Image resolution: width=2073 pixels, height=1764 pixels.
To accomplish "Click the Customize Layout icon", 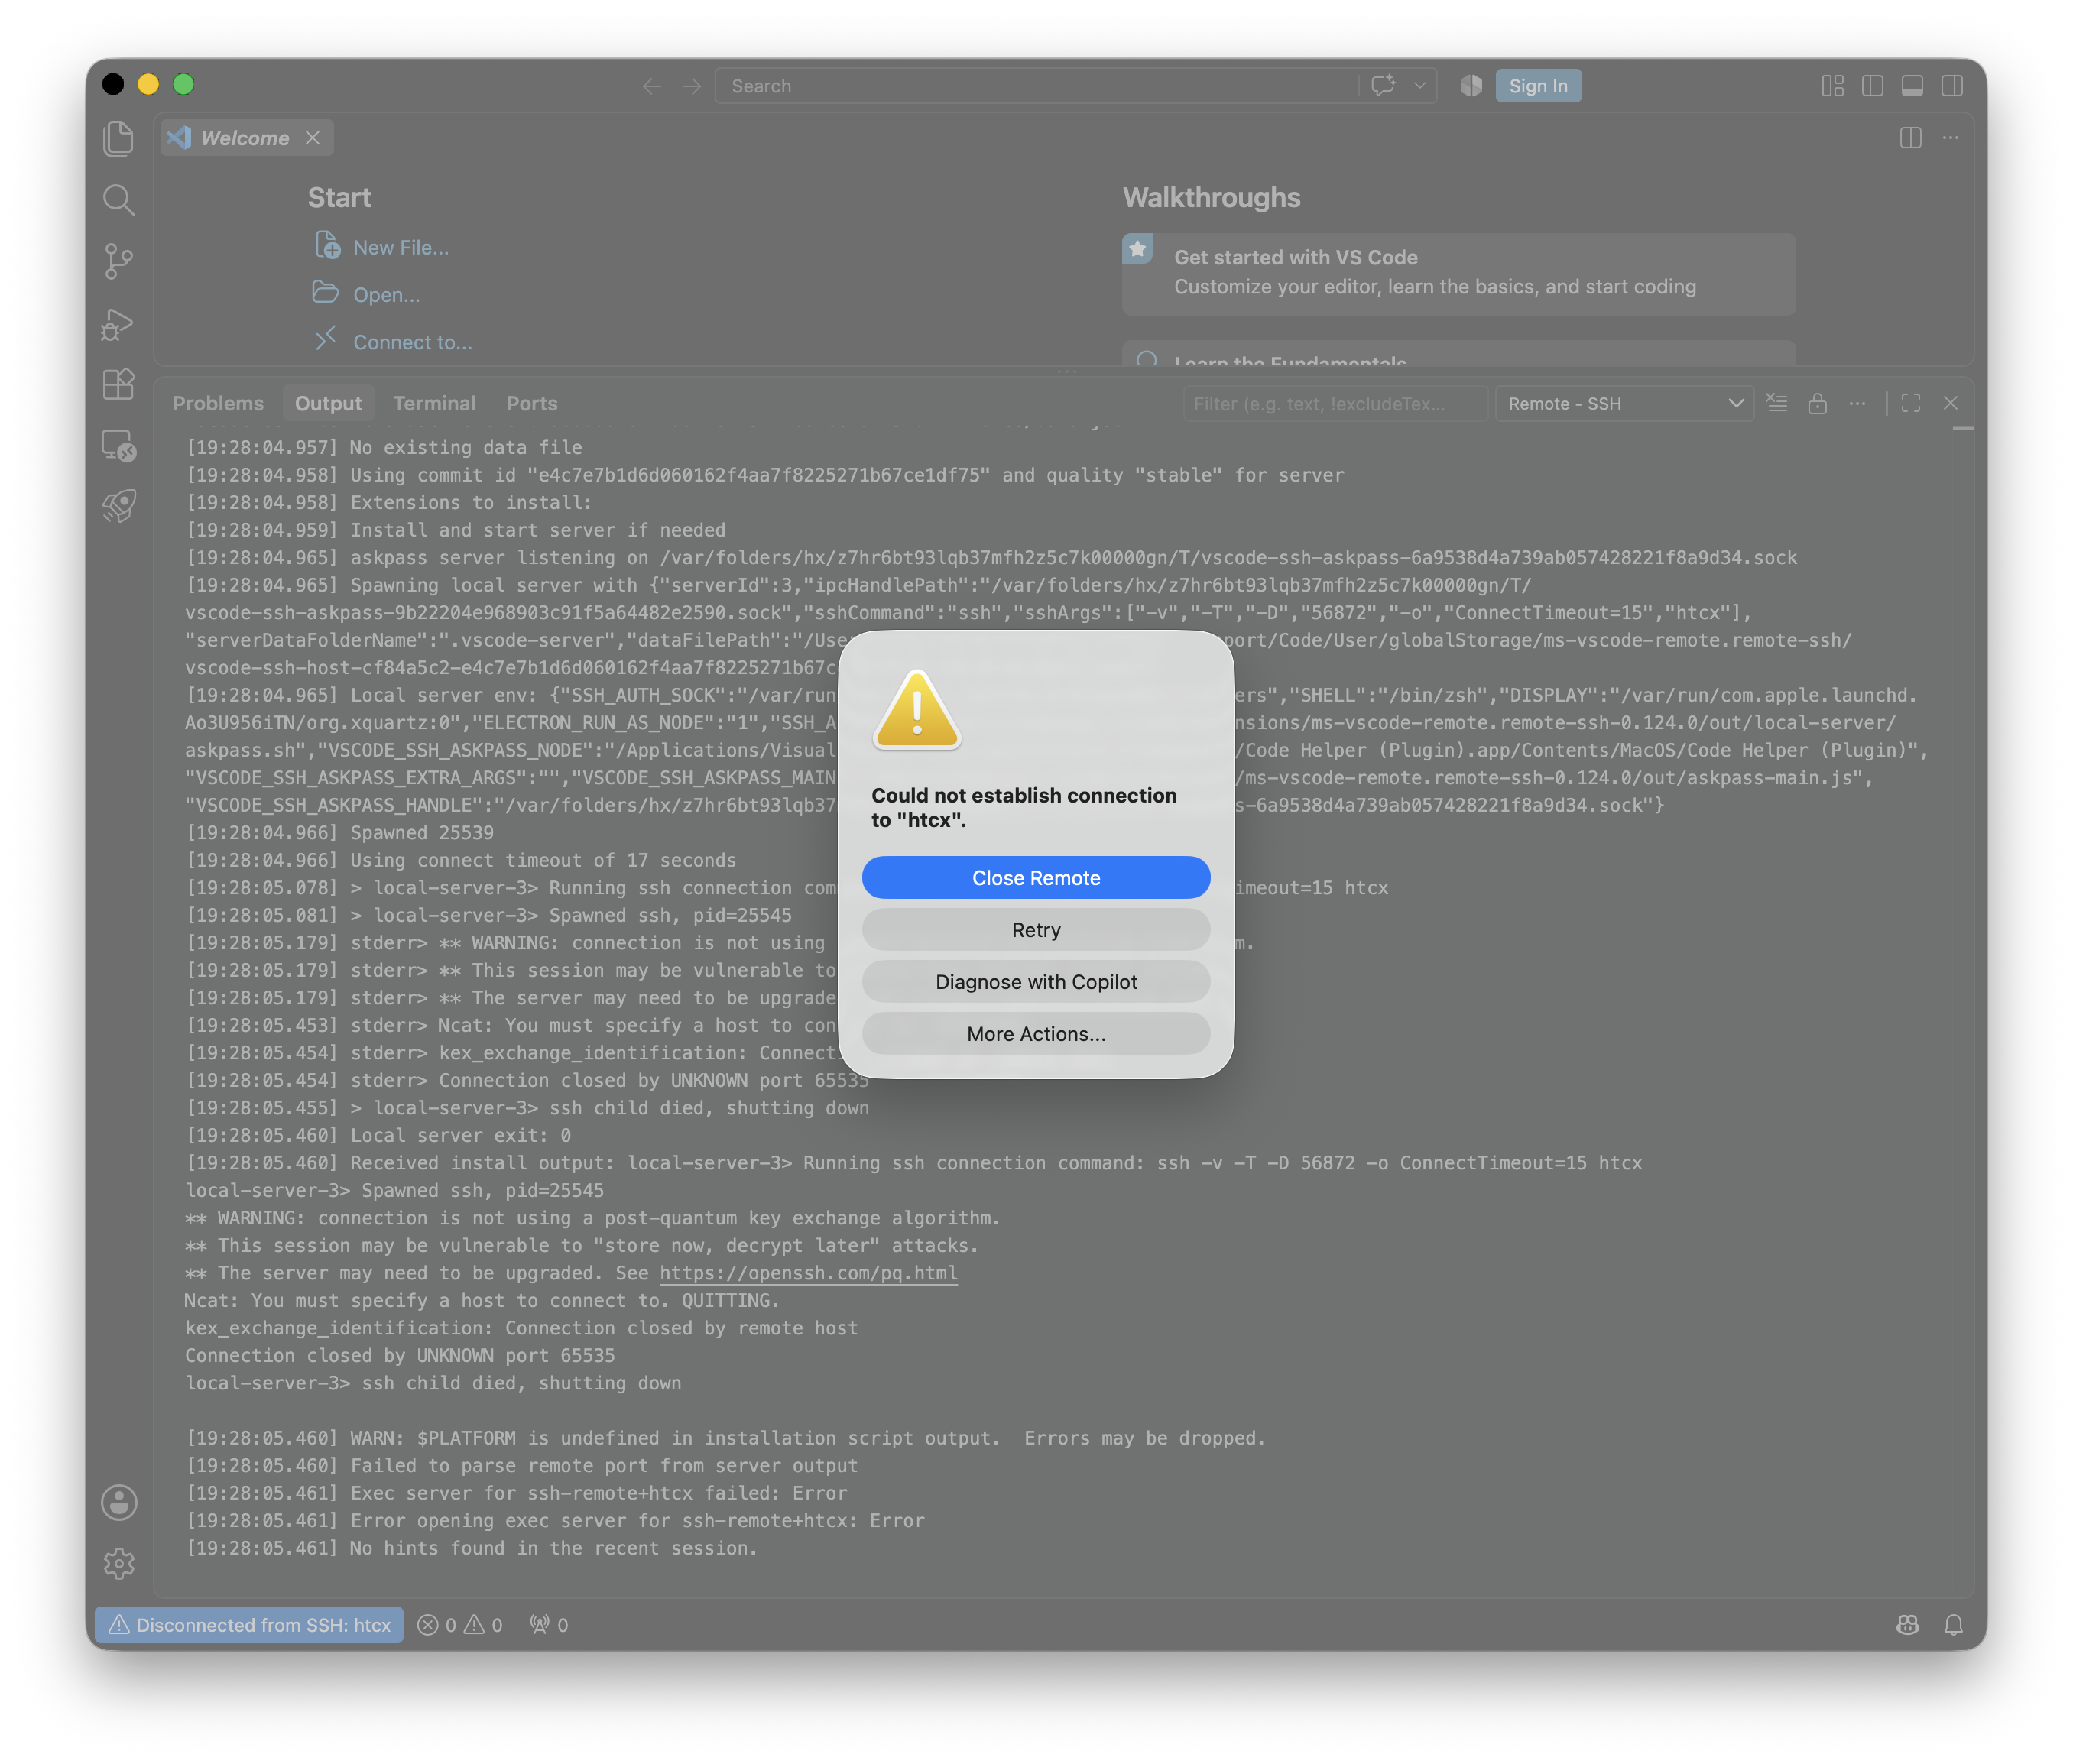I will (1833, 86).
